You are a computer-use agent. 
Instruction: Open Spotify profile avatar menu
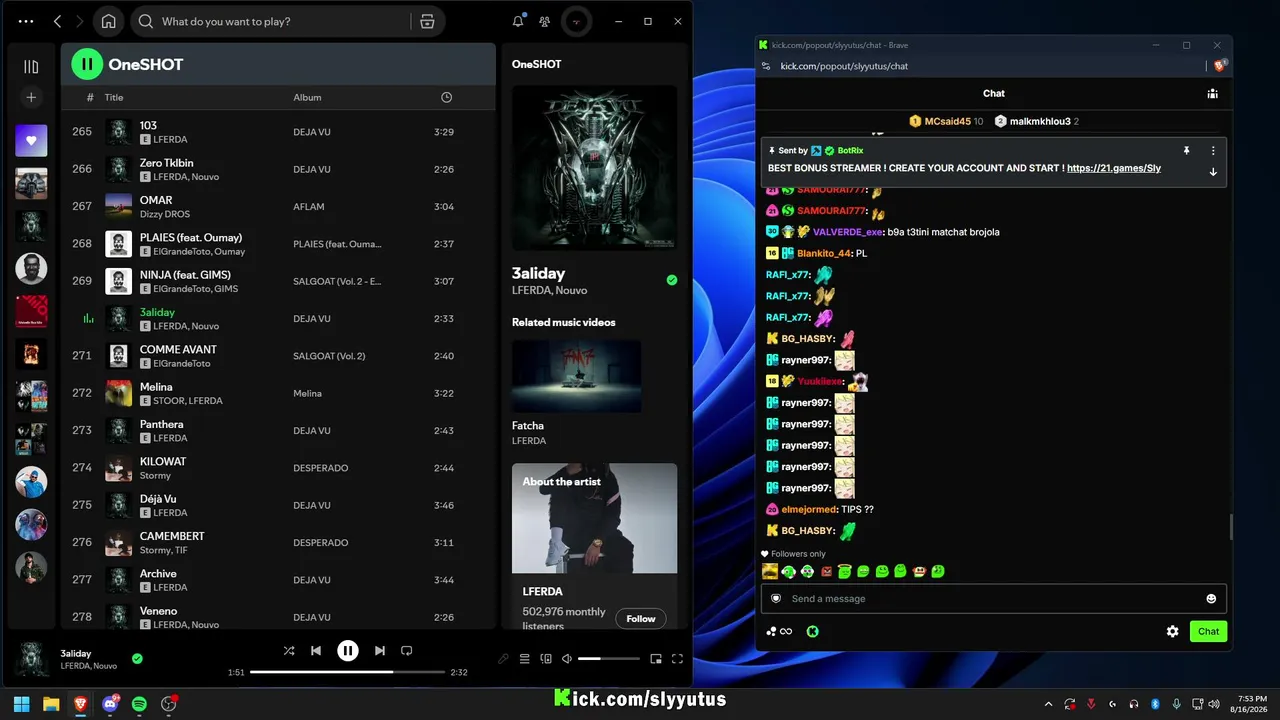point(576,21)
